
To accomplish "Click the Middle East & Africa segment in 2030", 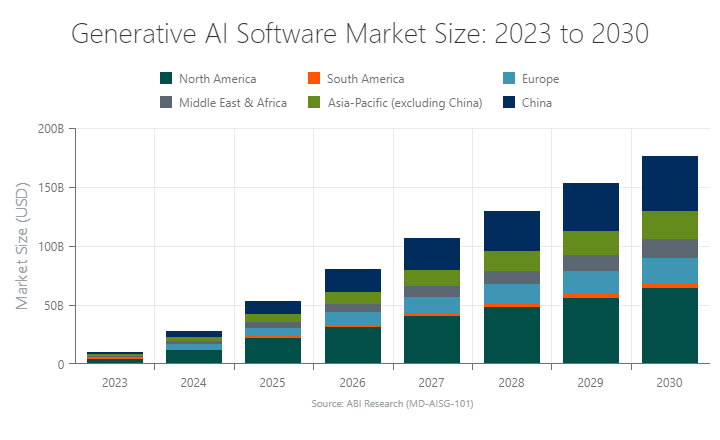I will pyautogui.click(x=670, y=248).
